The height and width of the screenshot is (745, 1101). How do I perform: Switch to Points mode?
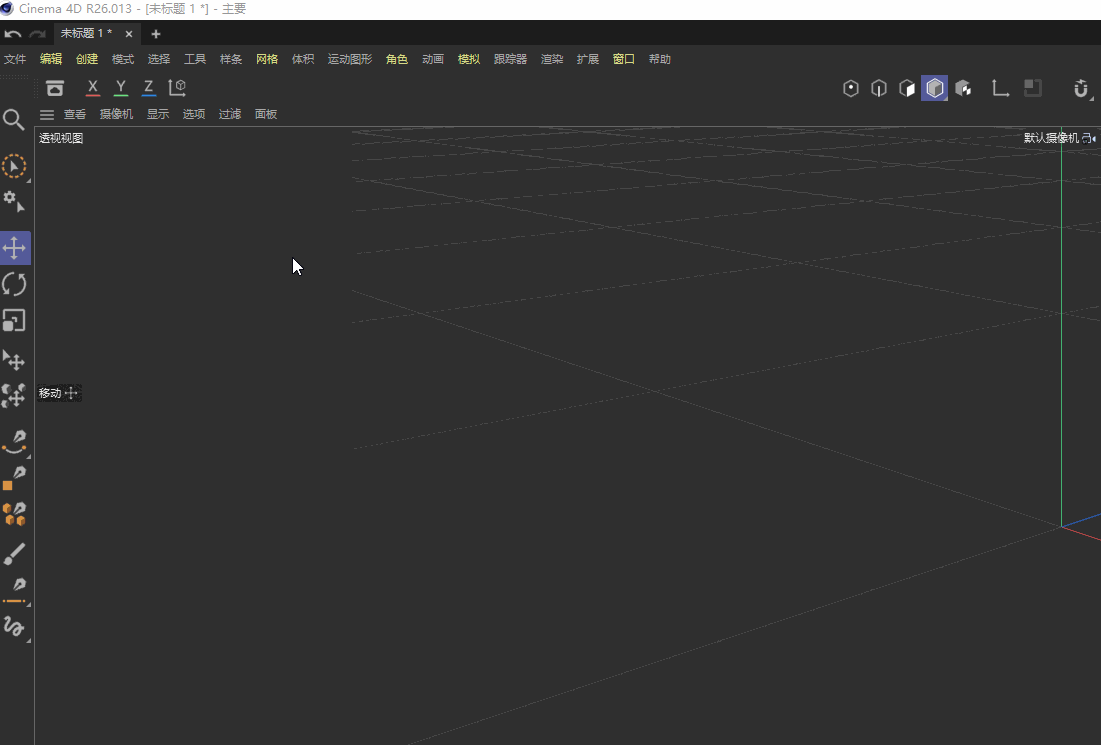(x=851, y=88)
